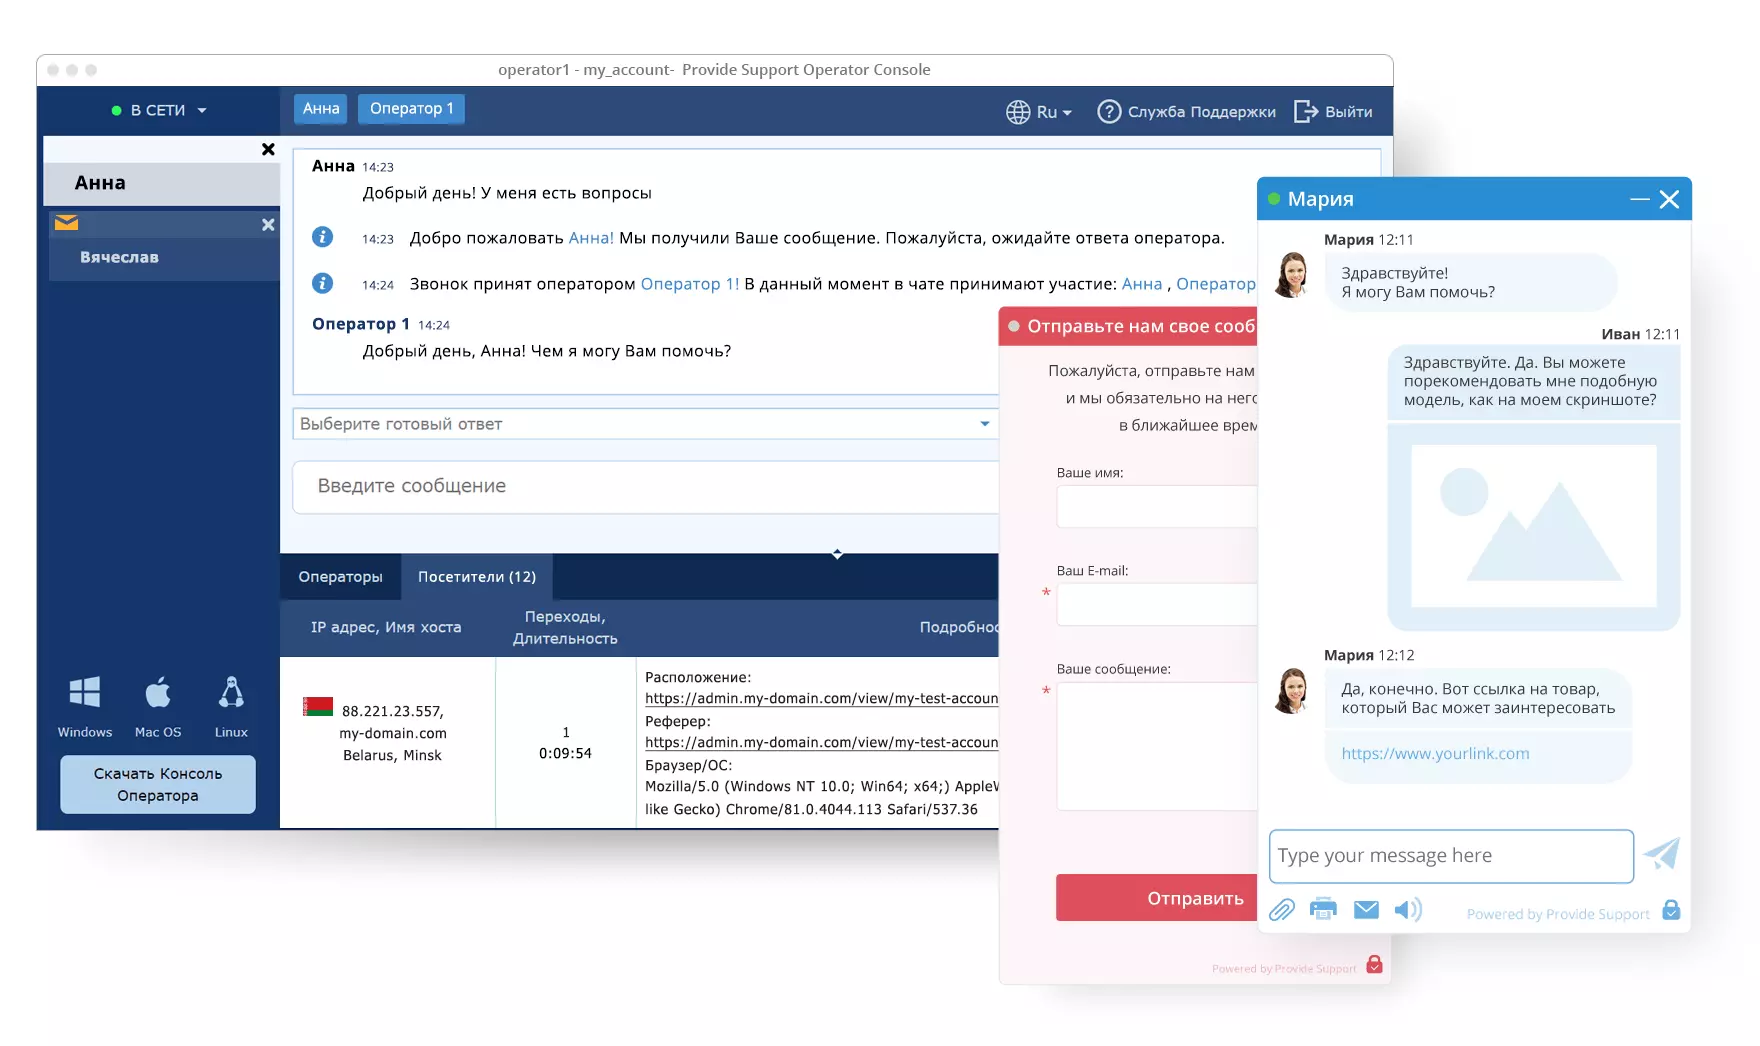Viewport: 1760px width, 1046px height.
Task: Click Скачать Консоль Оператора button
Action: click(x=158, y=784)
